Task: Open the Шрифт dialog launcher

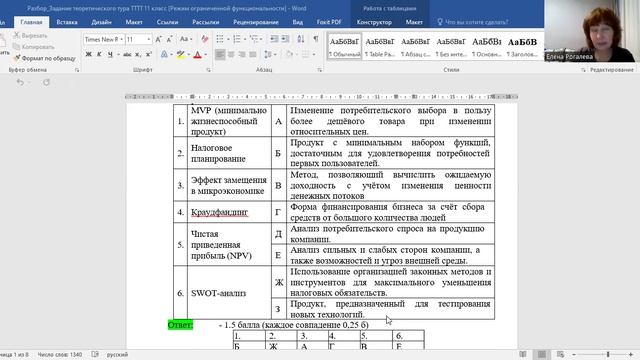Action: coord(209,70)
